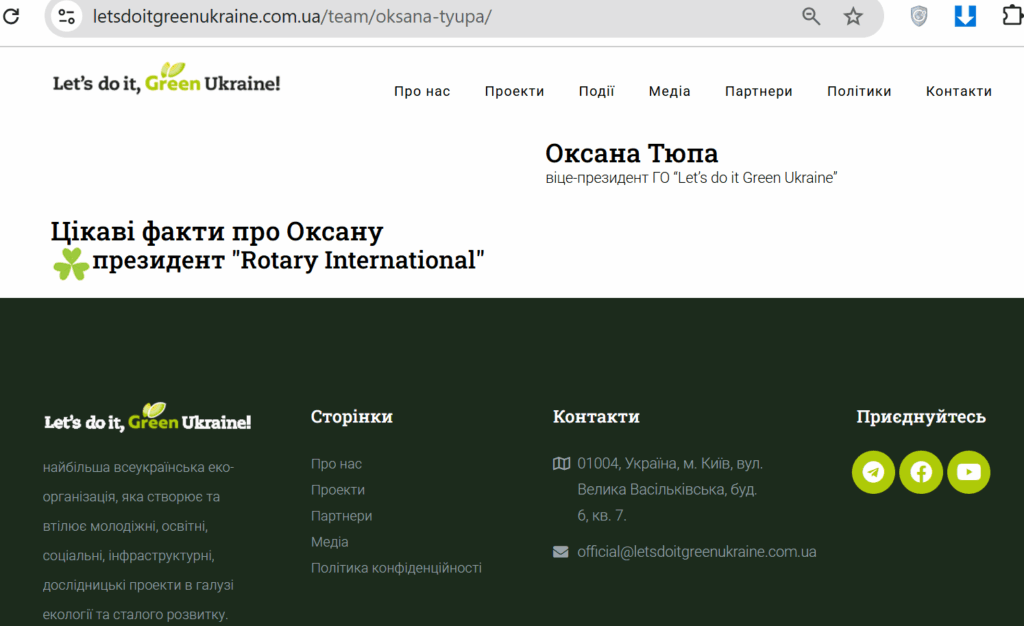Follow the footer Медіа link
The image size is (1024, 626).
coord(330,542)
